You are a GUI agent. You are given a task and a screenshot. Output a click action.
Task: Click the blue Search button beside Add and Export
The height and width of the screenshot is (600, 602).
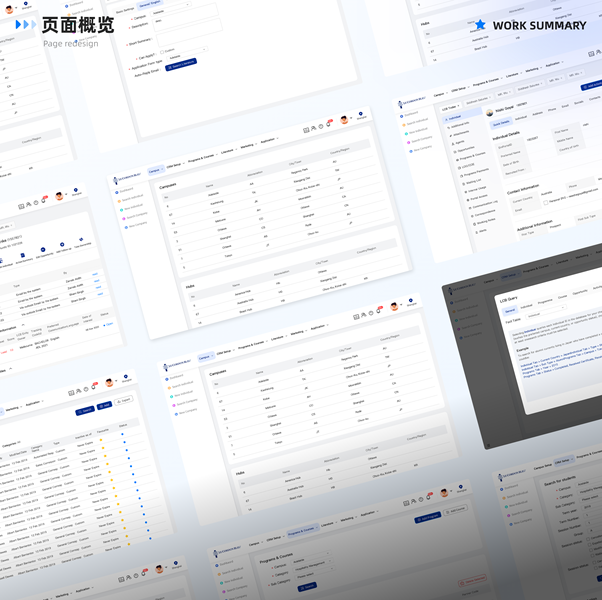pyautogui.click(x=85, y=410)
